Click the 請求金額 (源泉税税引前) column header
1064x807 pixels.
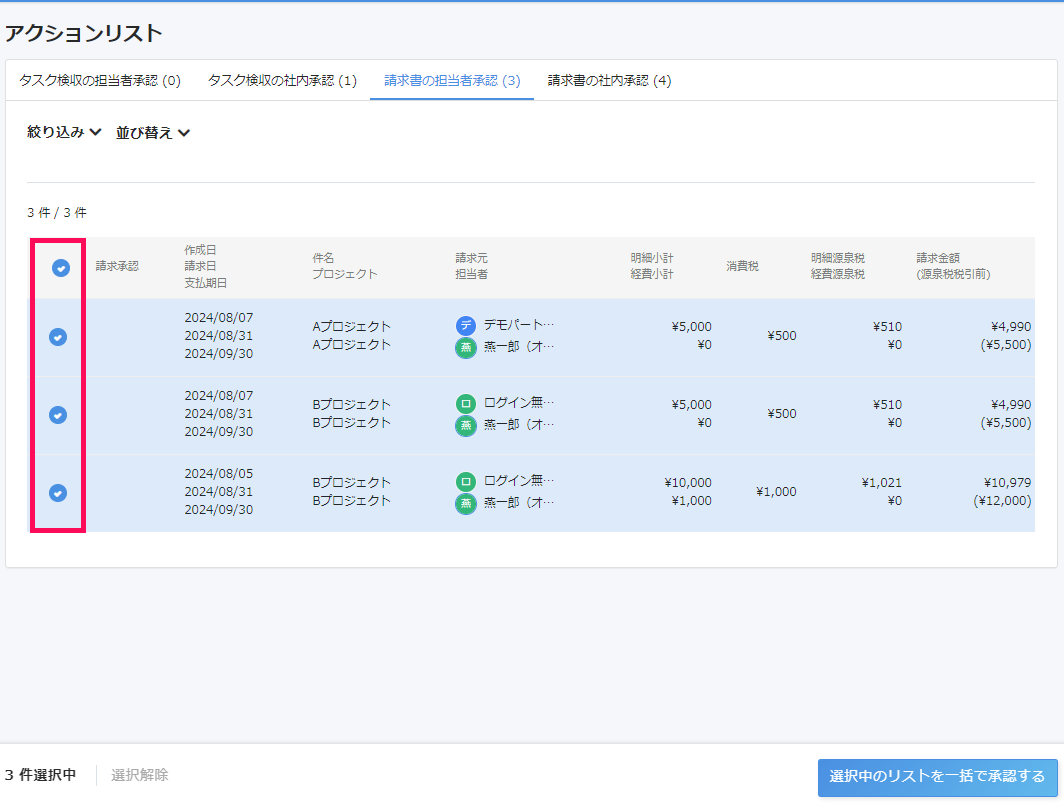click(953, 266)
